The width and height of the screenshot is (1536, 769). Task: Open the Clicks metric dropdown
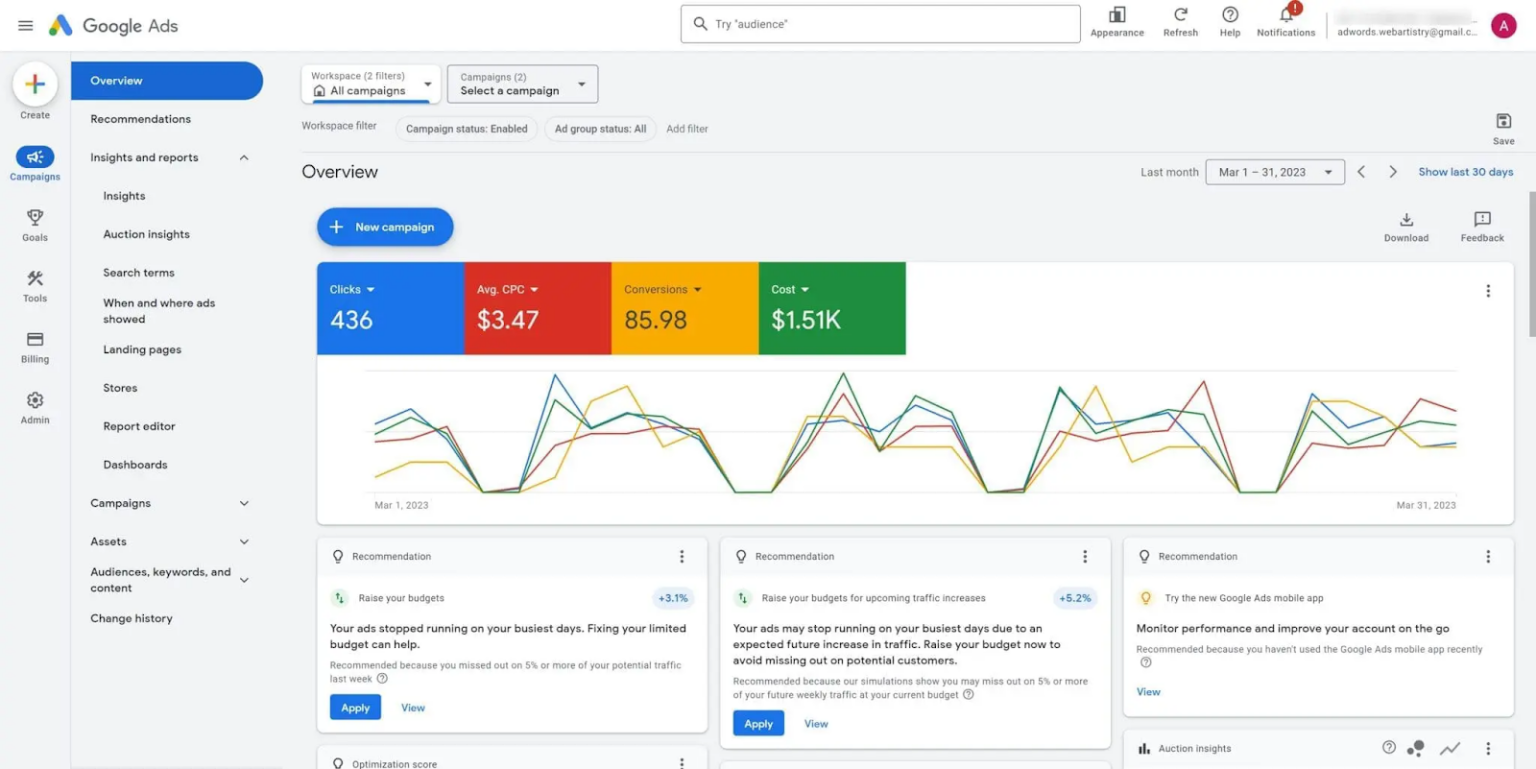[352, 289]
